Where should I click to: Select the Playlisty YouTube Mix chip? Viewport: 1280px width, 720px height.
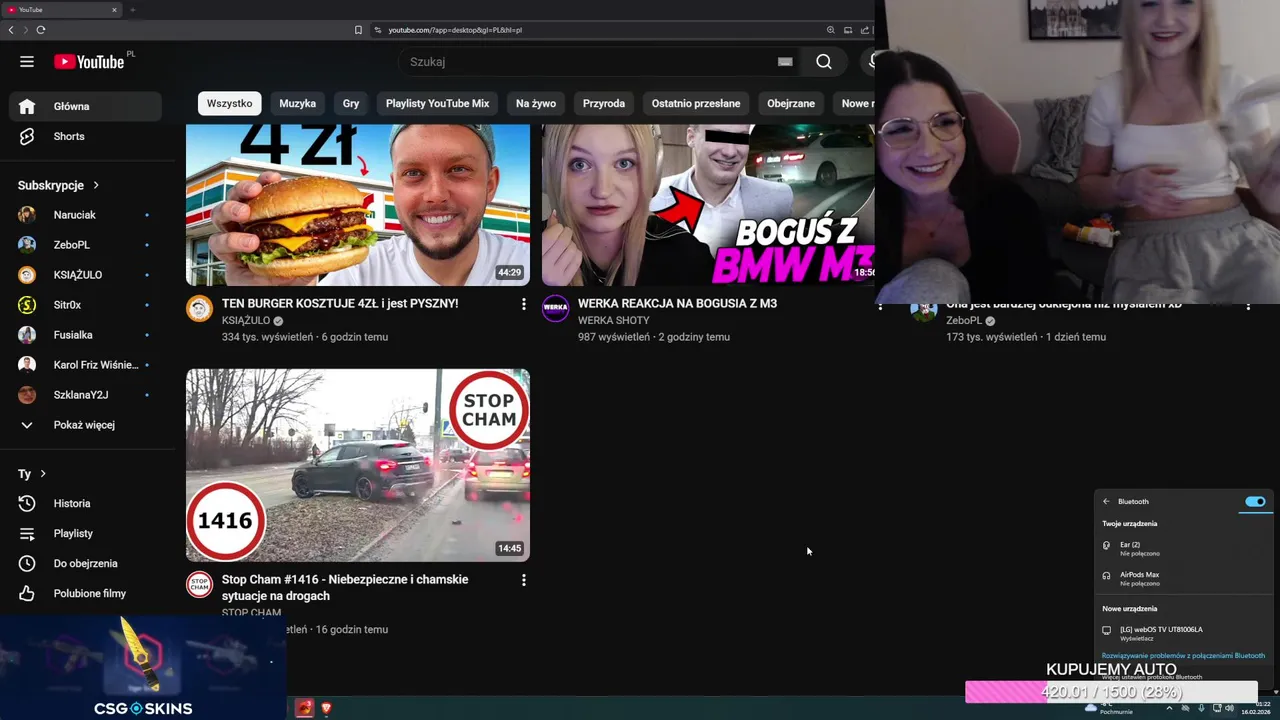point(437,103)
